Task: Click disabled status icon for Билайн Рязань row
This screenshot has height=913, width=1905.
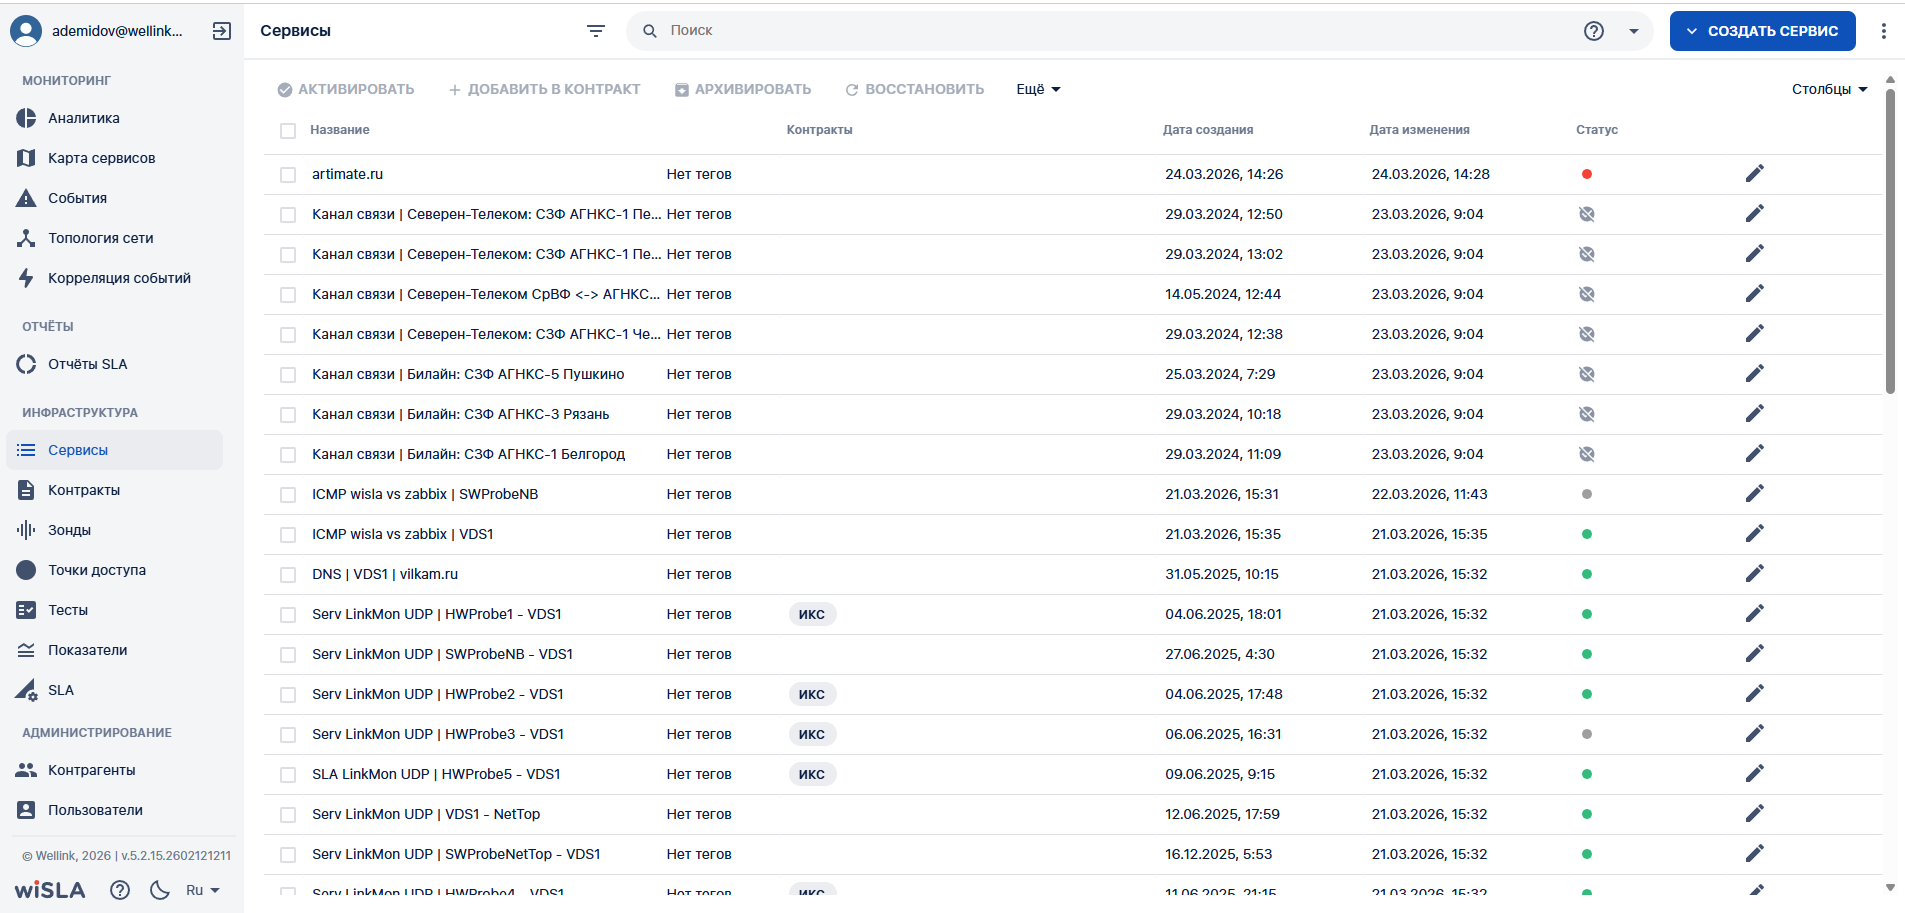Action: (1587, 414)
